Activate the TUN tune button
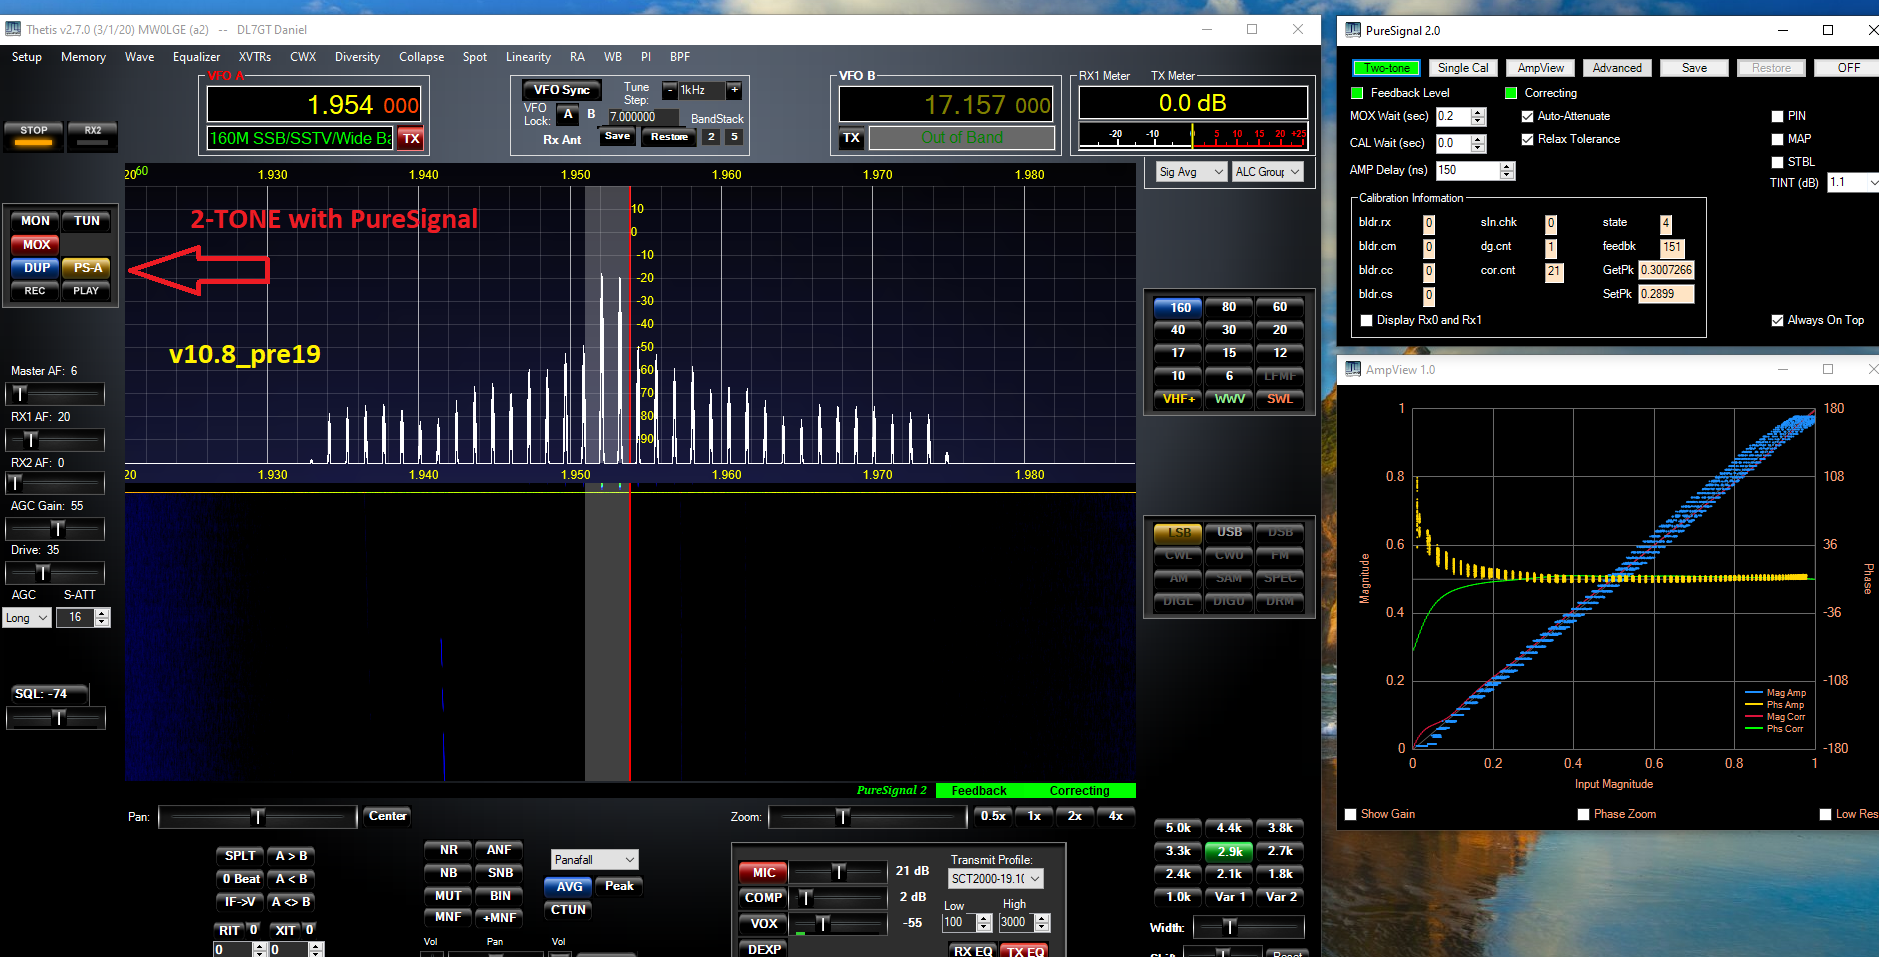This screenshot has height=957, width=1879. 87,221
